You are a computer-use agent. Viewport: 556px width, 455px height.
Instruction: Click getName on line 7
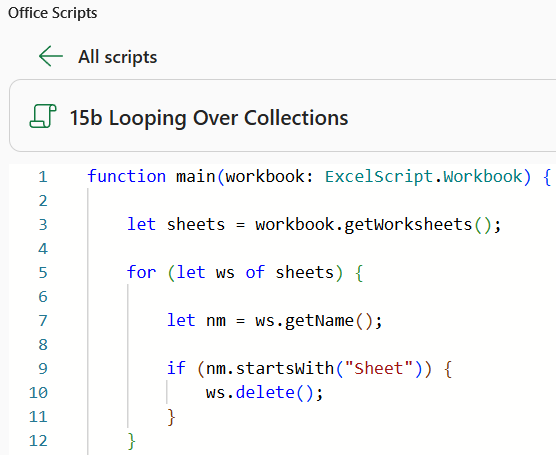coord(319,321)
